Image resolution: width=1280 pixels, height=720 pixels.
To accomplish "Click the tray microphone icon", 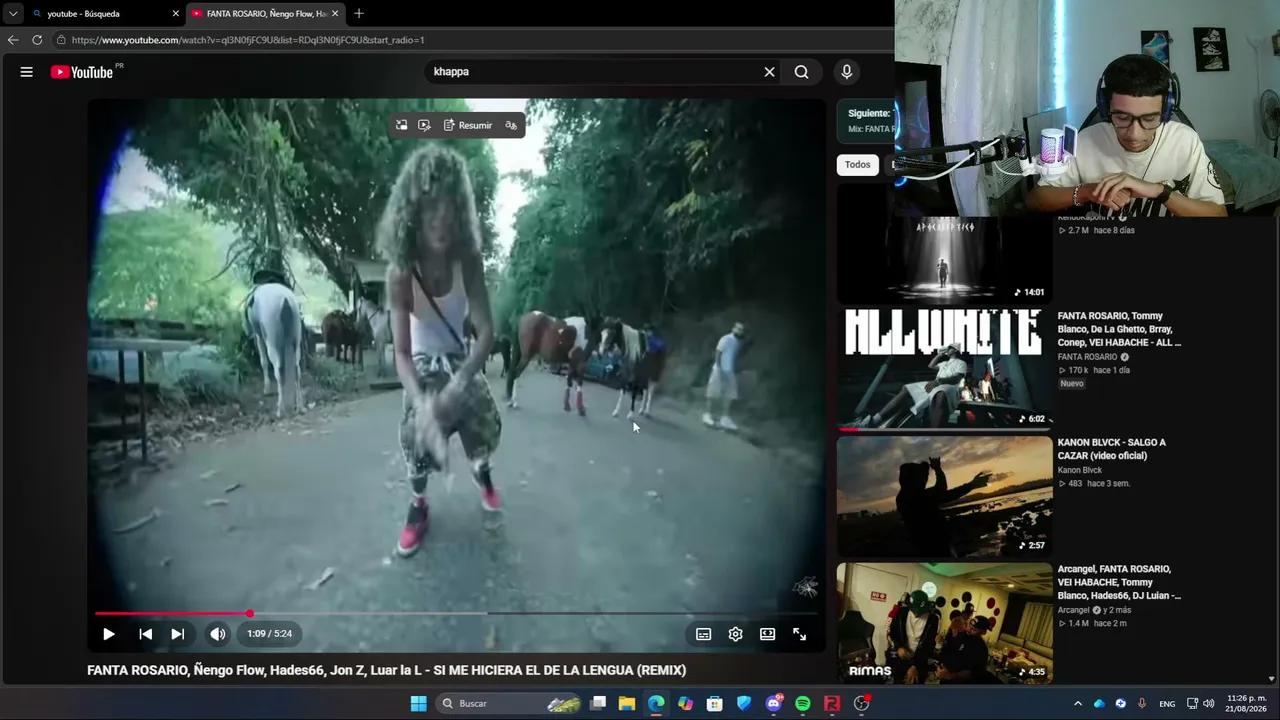I will click(x=1142, y=704).
